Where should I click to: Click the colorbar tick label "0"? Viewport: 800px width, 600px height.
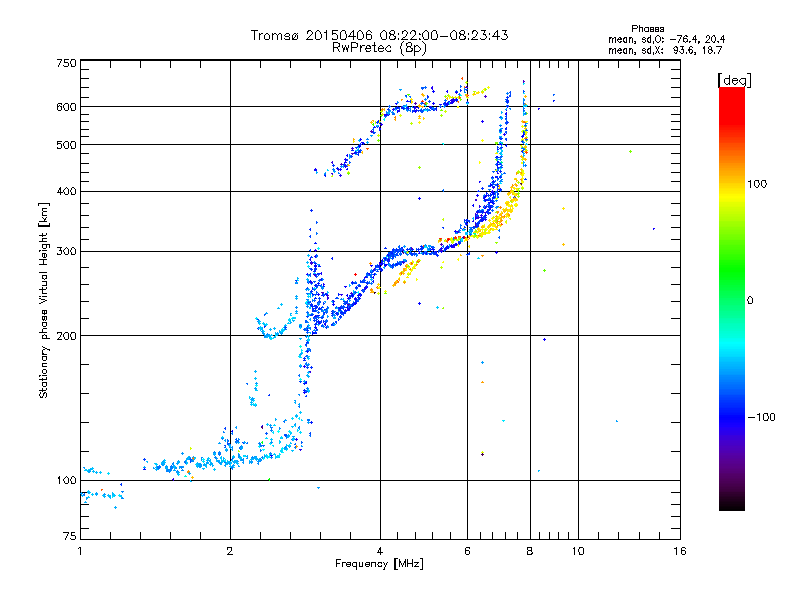(x=750, y=301)
